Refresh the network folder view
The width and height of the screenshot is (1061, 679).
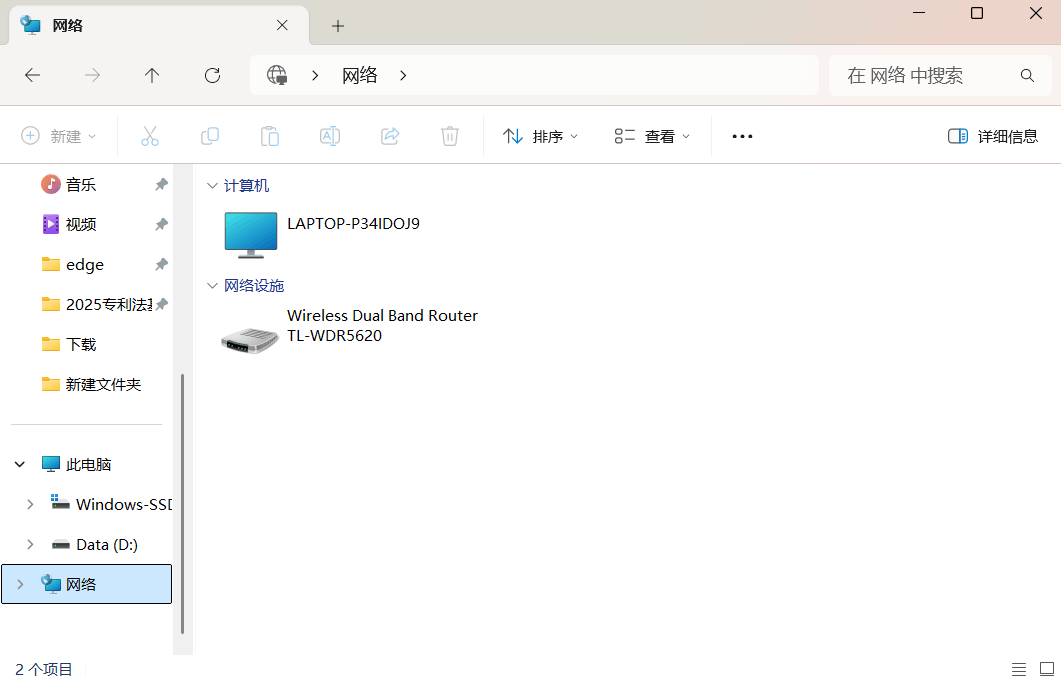pyautogui.click(x=212, y=75)
